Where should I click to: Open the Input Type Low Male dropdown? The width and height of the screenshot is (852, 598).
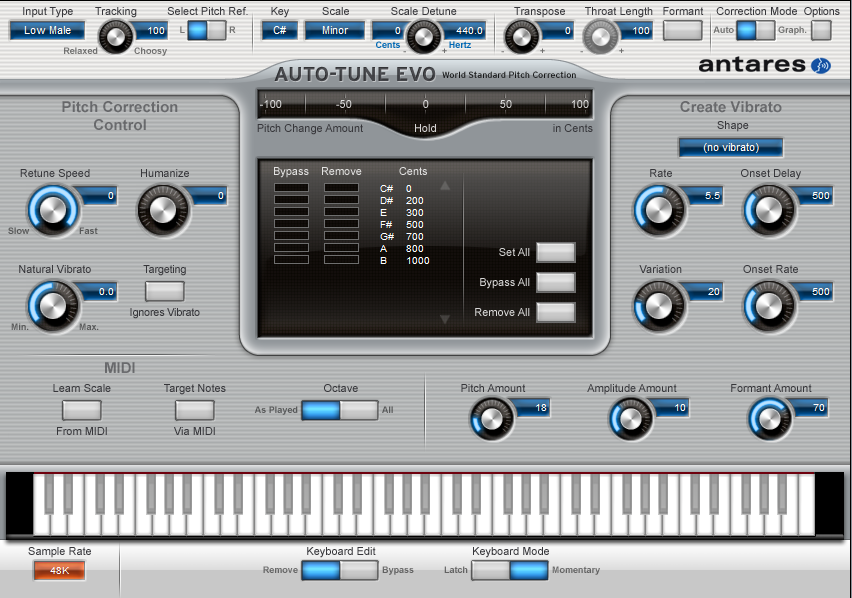tap(47, 30)
